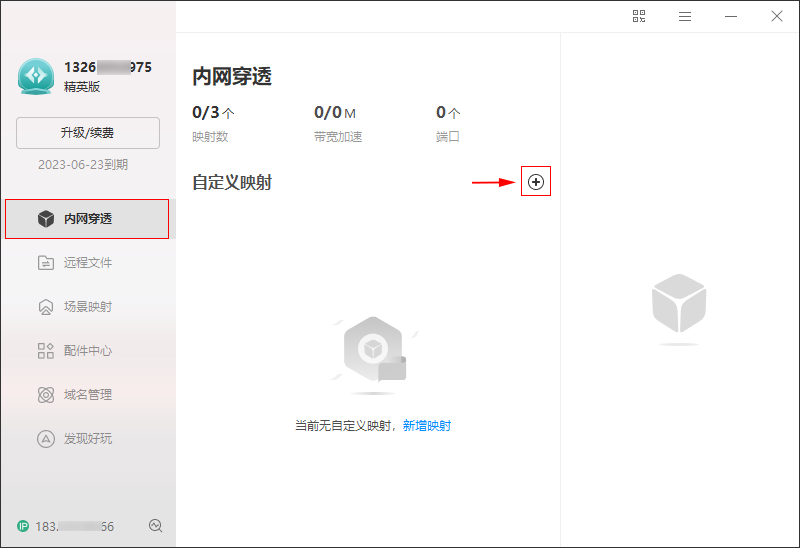Go to 场景映射 in the sidebar
The width and height of the screenshot is (800, 548).
[87, 307]
